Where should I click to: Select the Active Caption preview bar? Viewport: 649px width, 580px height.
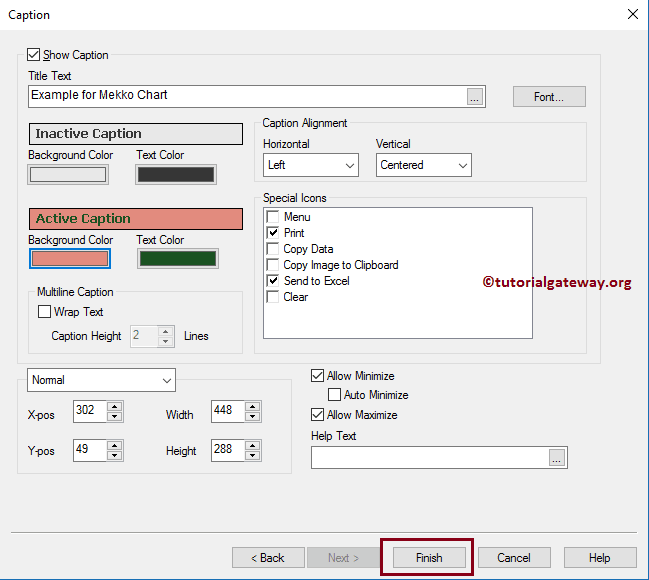136,219
